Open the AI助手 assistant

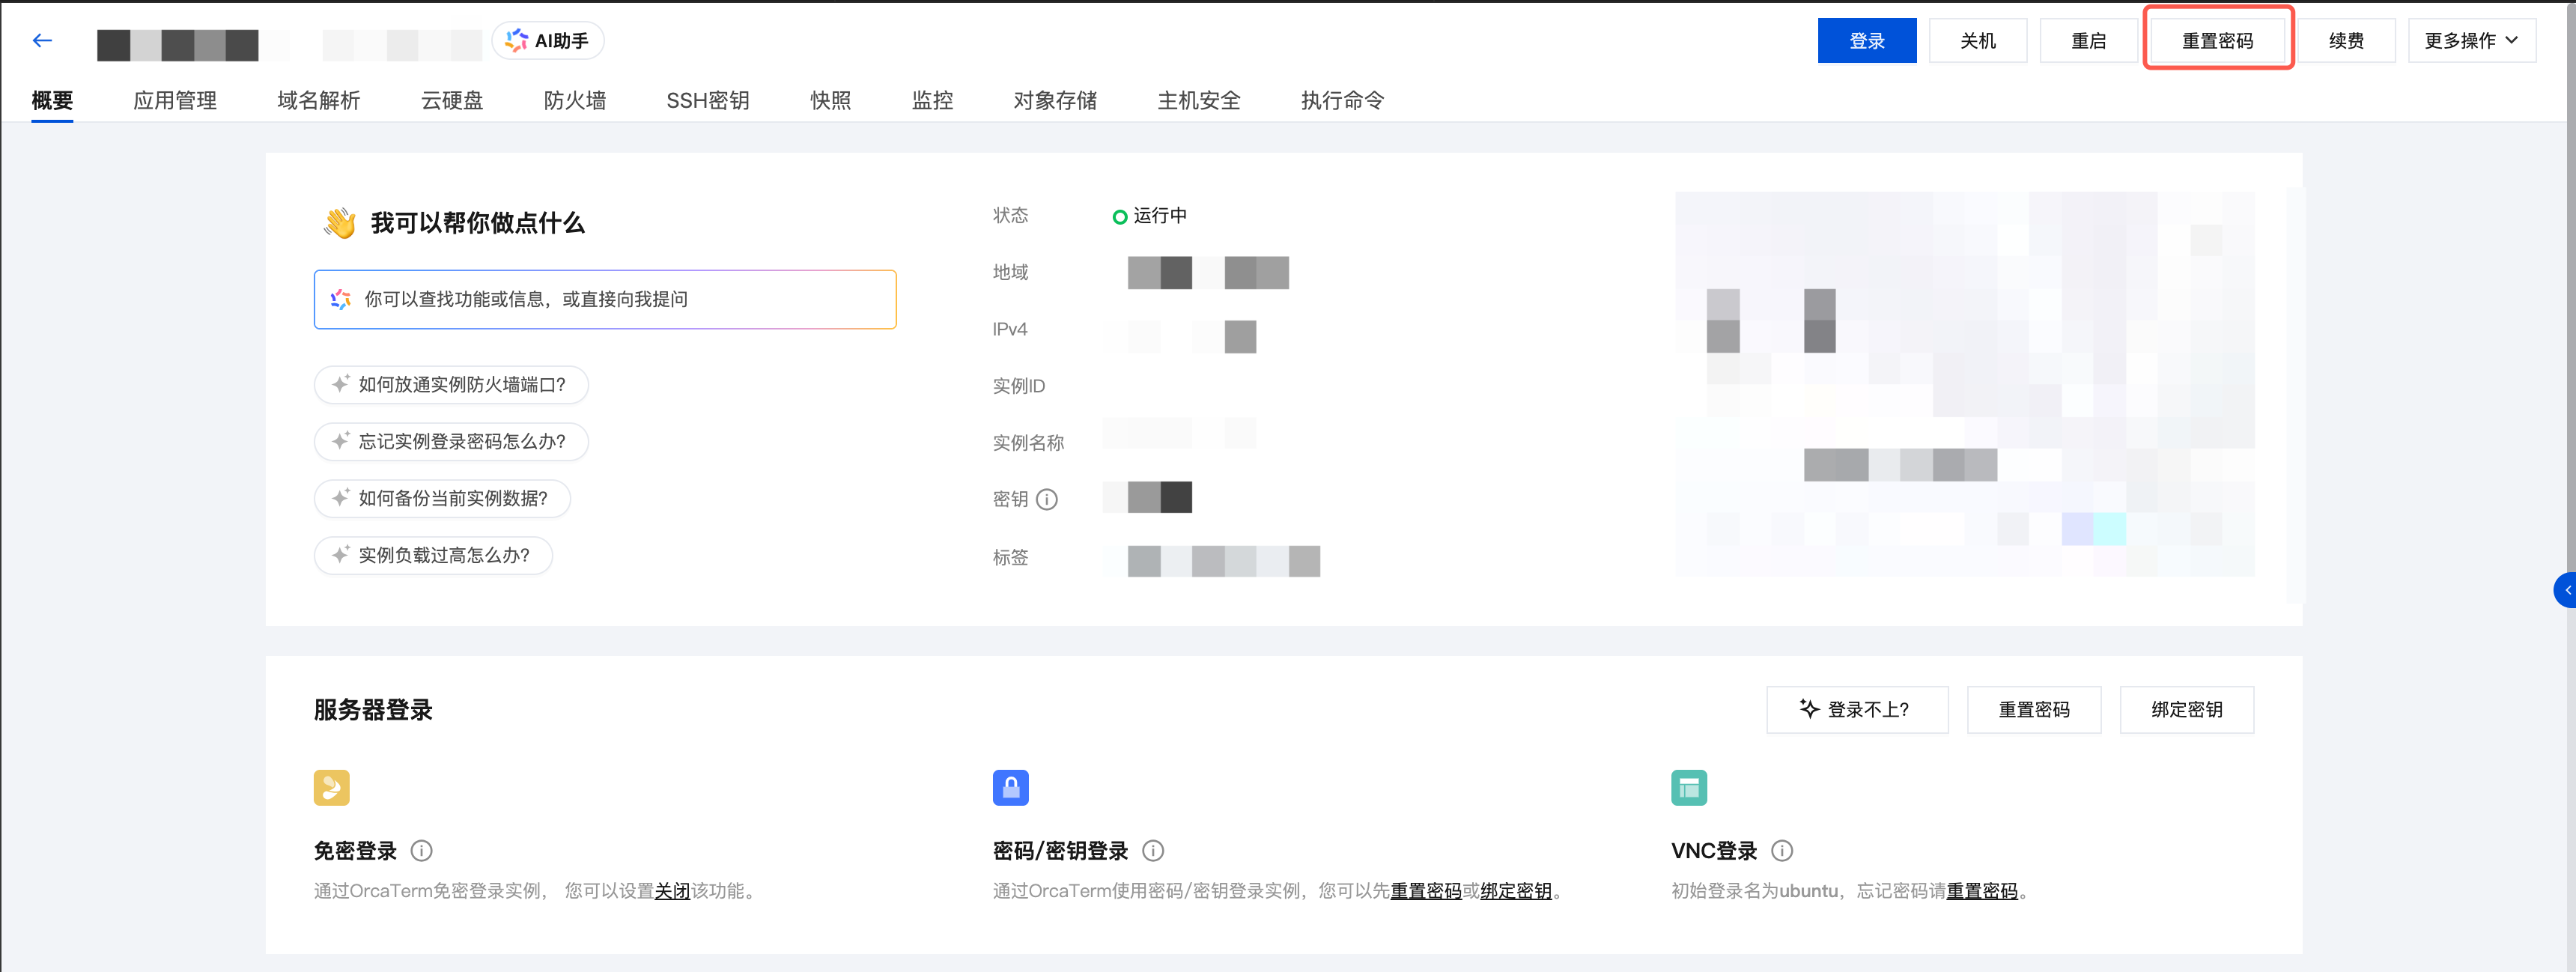548,41
